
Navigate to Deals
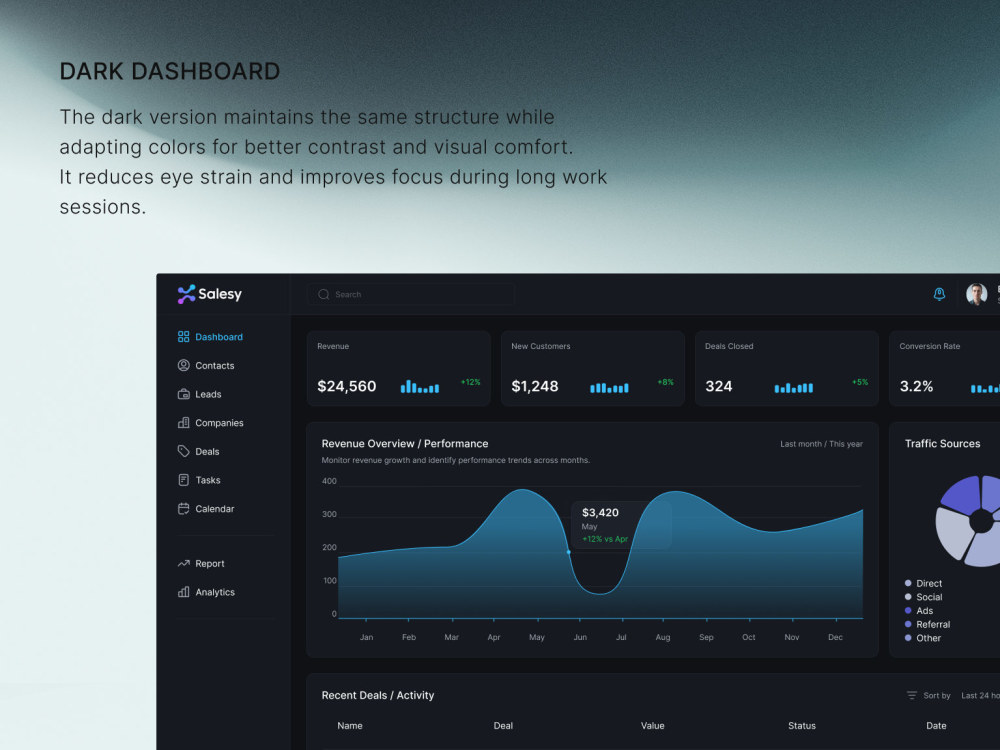[207, 452]
